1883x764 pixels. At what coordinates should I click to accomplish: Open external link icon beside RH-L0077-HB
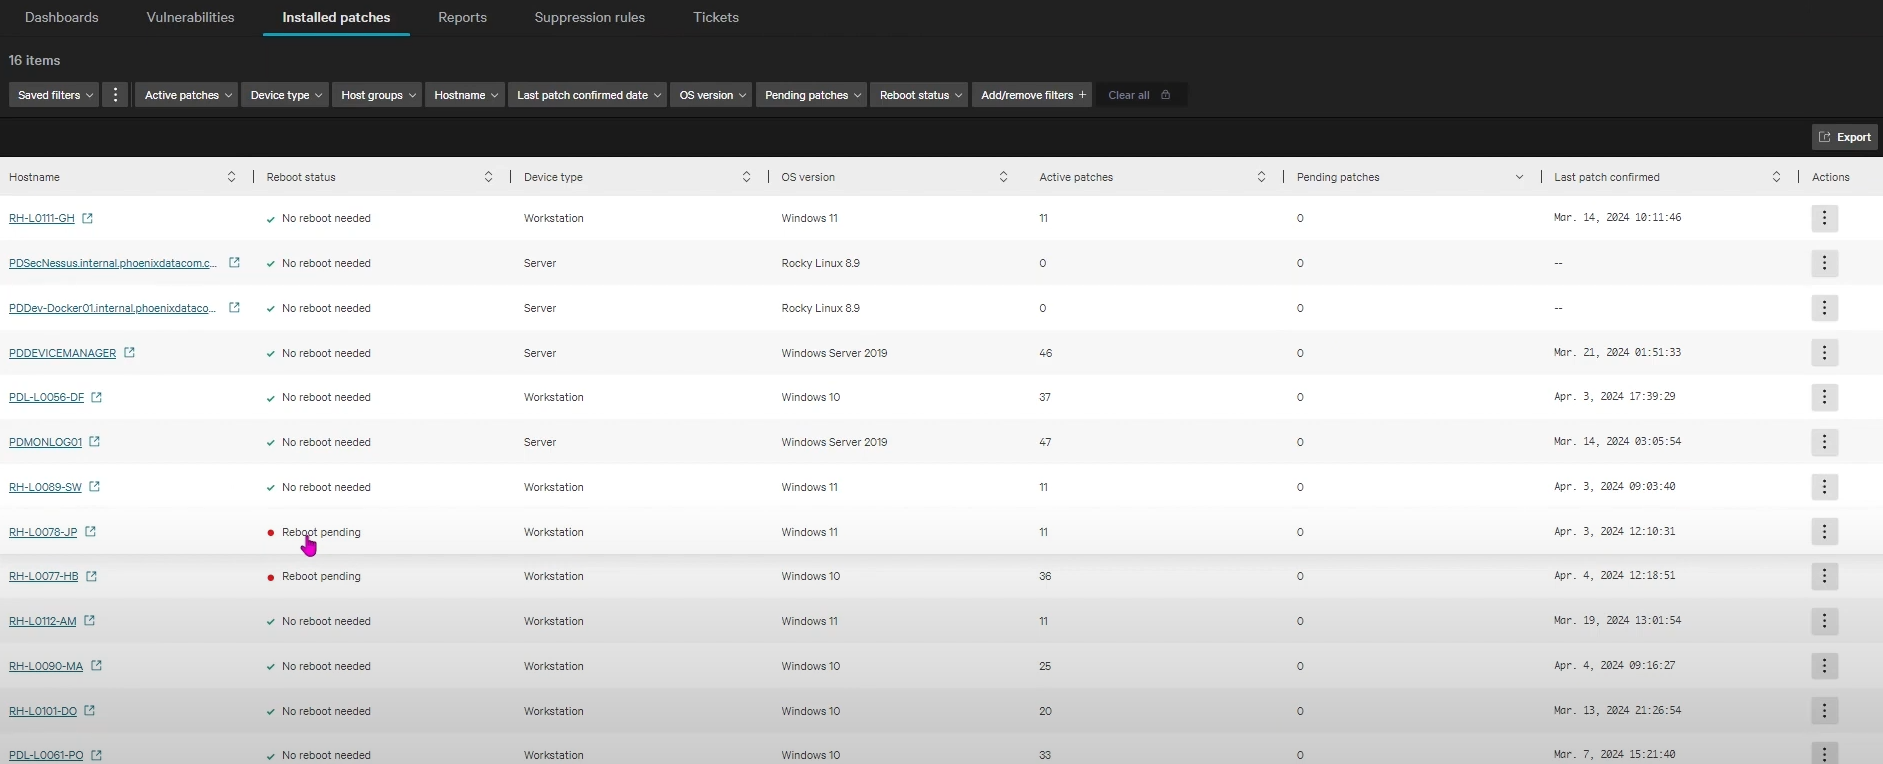coord(91,576)
